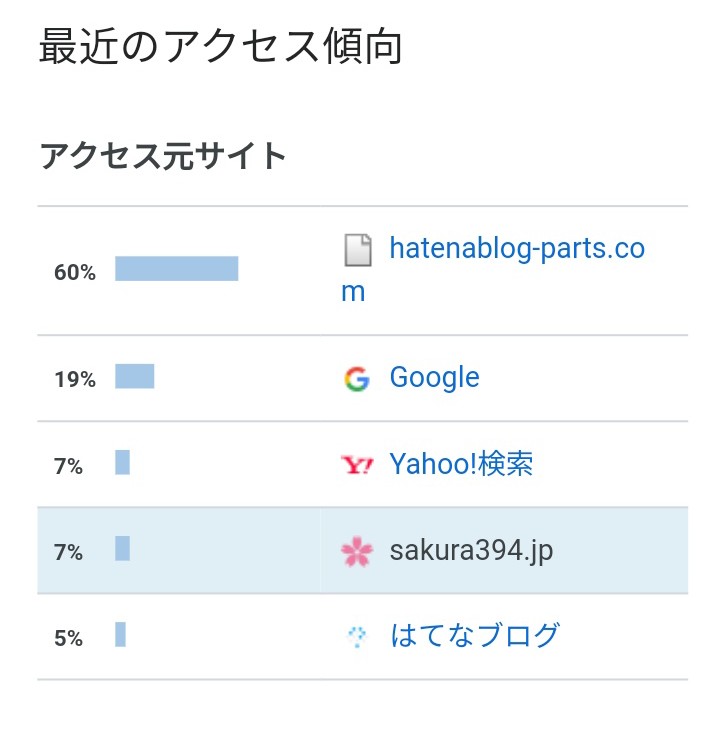Click the bar in the sakura394.jp row
This screenshot has width=720, height=734.
tap(122, 549)
